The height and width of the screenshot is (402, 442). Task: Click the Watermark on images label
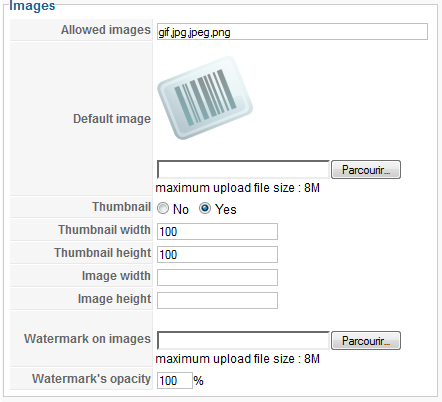87,339
